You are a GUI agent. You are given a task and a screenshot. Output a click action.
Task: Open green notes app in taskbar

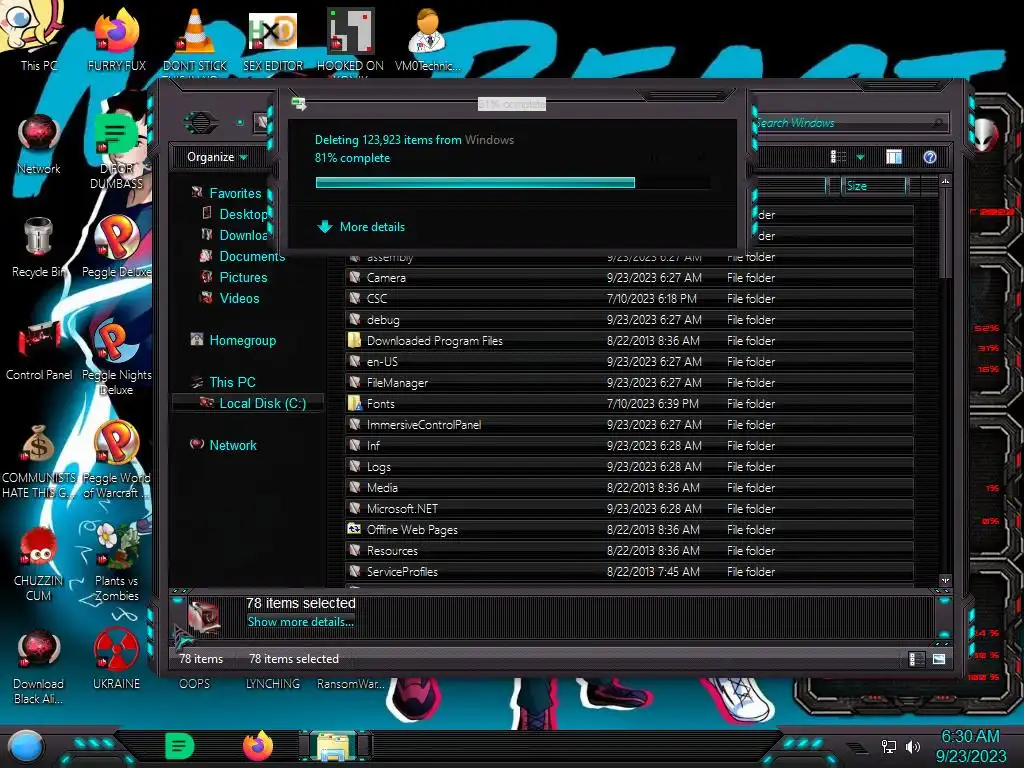click(x=180, y=746)
